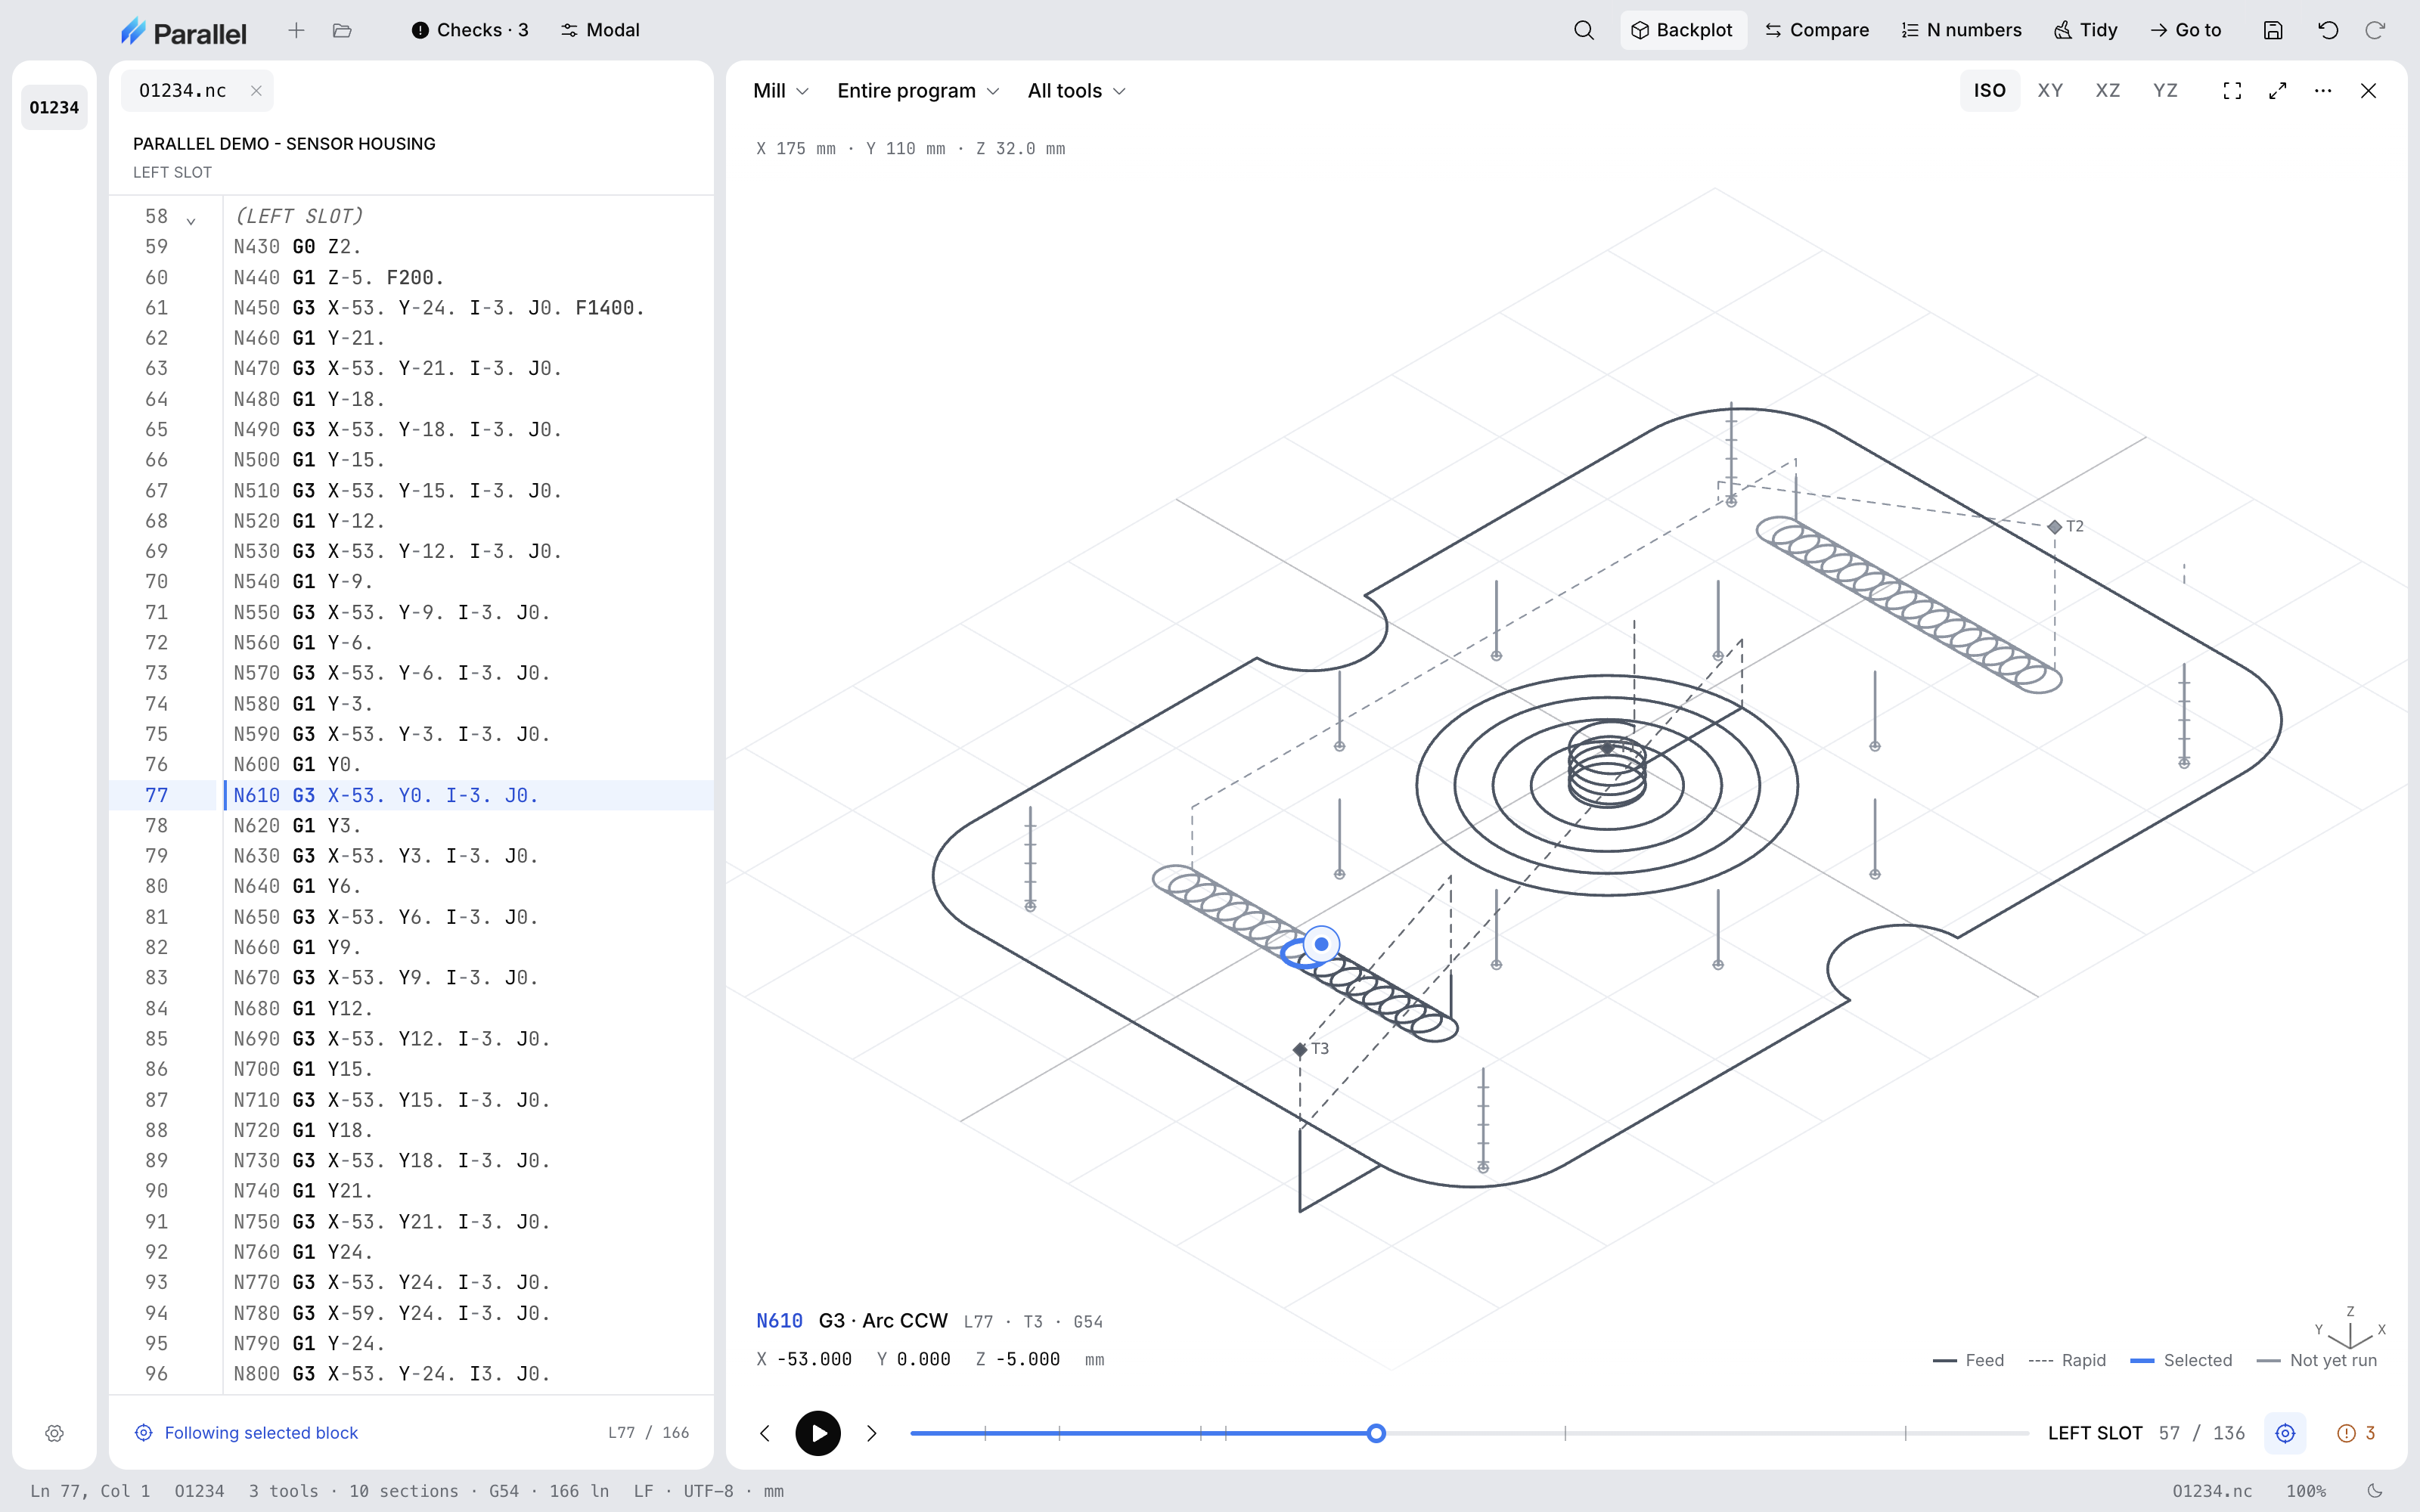
Task: Open the folder icon in top bar
Action: (342, 30)
